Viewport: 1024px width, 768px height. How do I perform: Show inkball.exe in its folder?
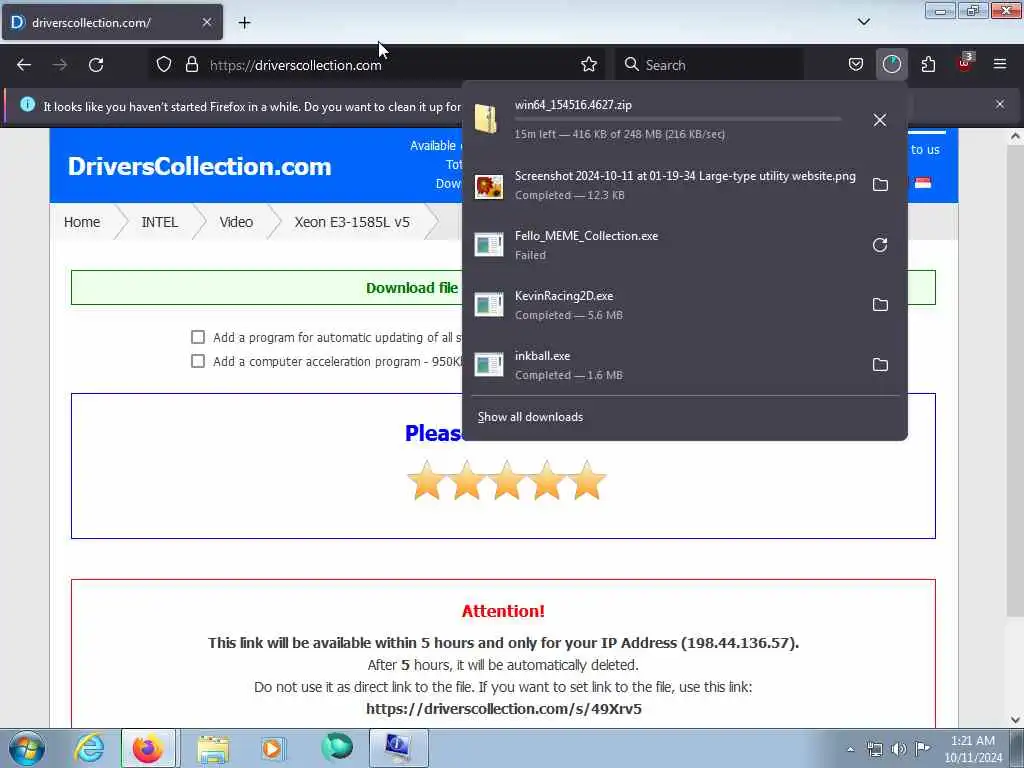point(880,365)
